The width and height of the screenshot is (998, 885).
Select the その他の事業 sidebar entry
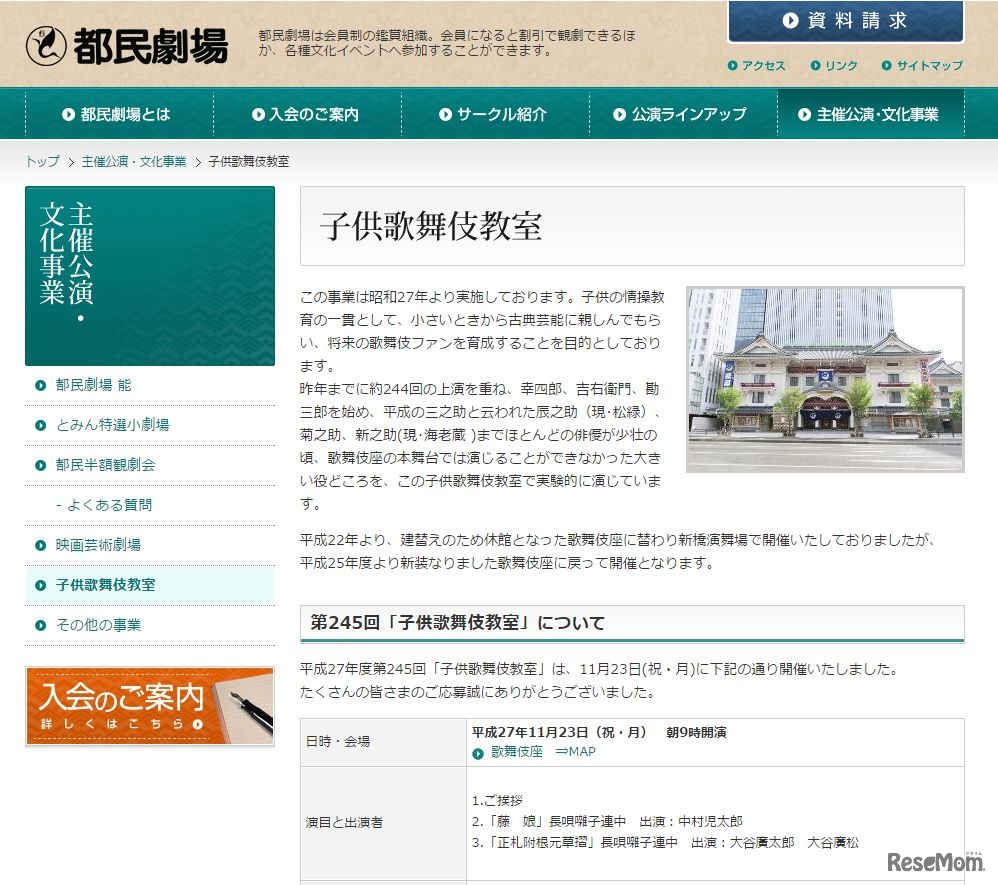point(101,624)
